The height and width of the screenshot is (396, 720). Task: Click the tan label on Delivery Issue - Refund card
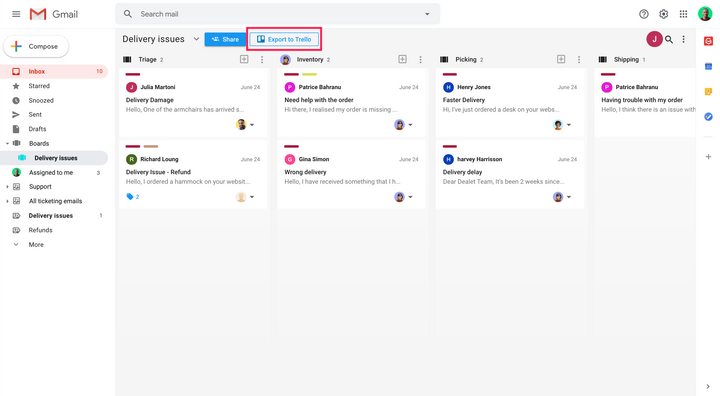151,147
